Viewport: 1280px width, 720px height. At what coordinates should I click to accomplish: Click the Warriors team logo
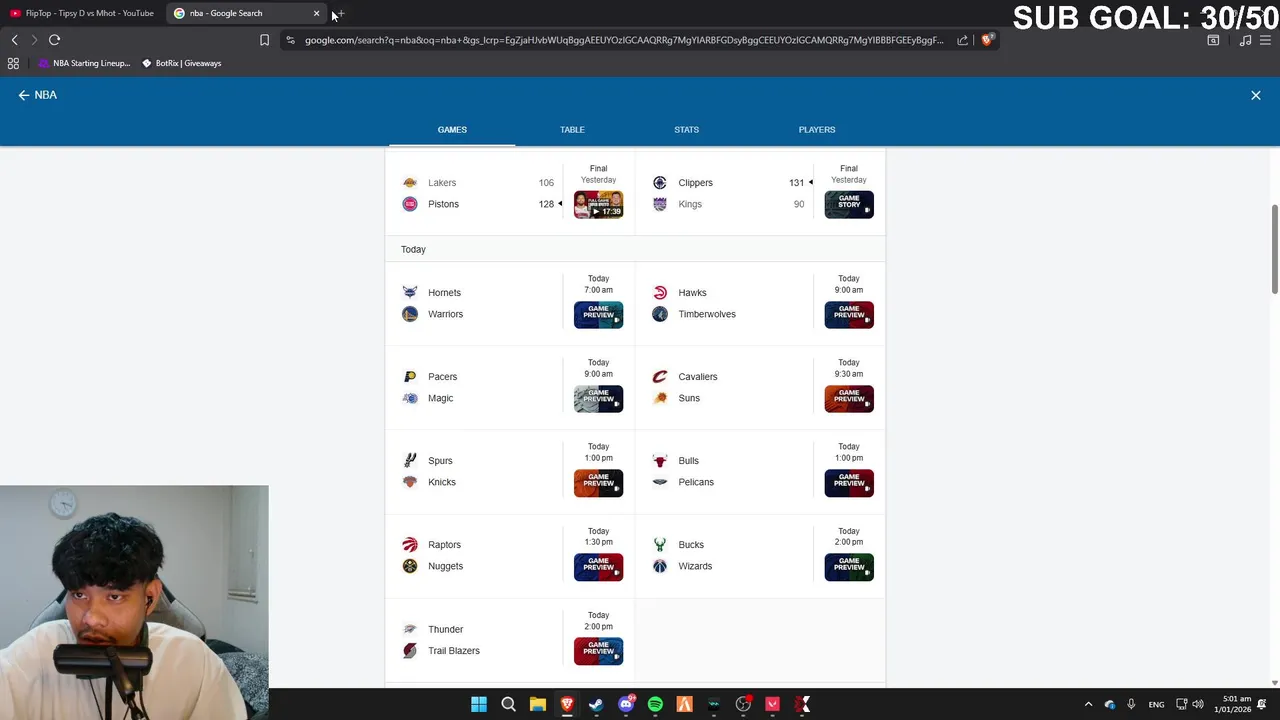410,314
